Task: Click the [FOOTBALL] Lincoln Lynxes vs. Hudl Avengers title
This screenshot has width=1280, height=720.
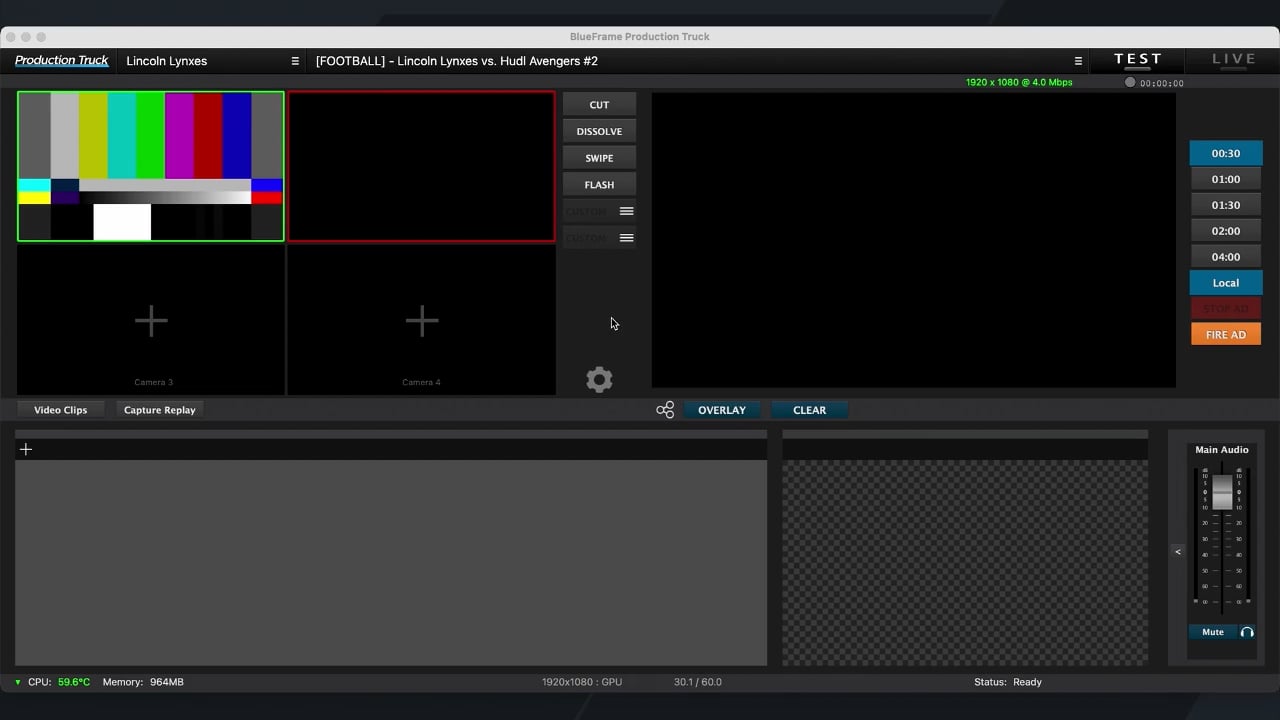Action: (x=457, y=61)
